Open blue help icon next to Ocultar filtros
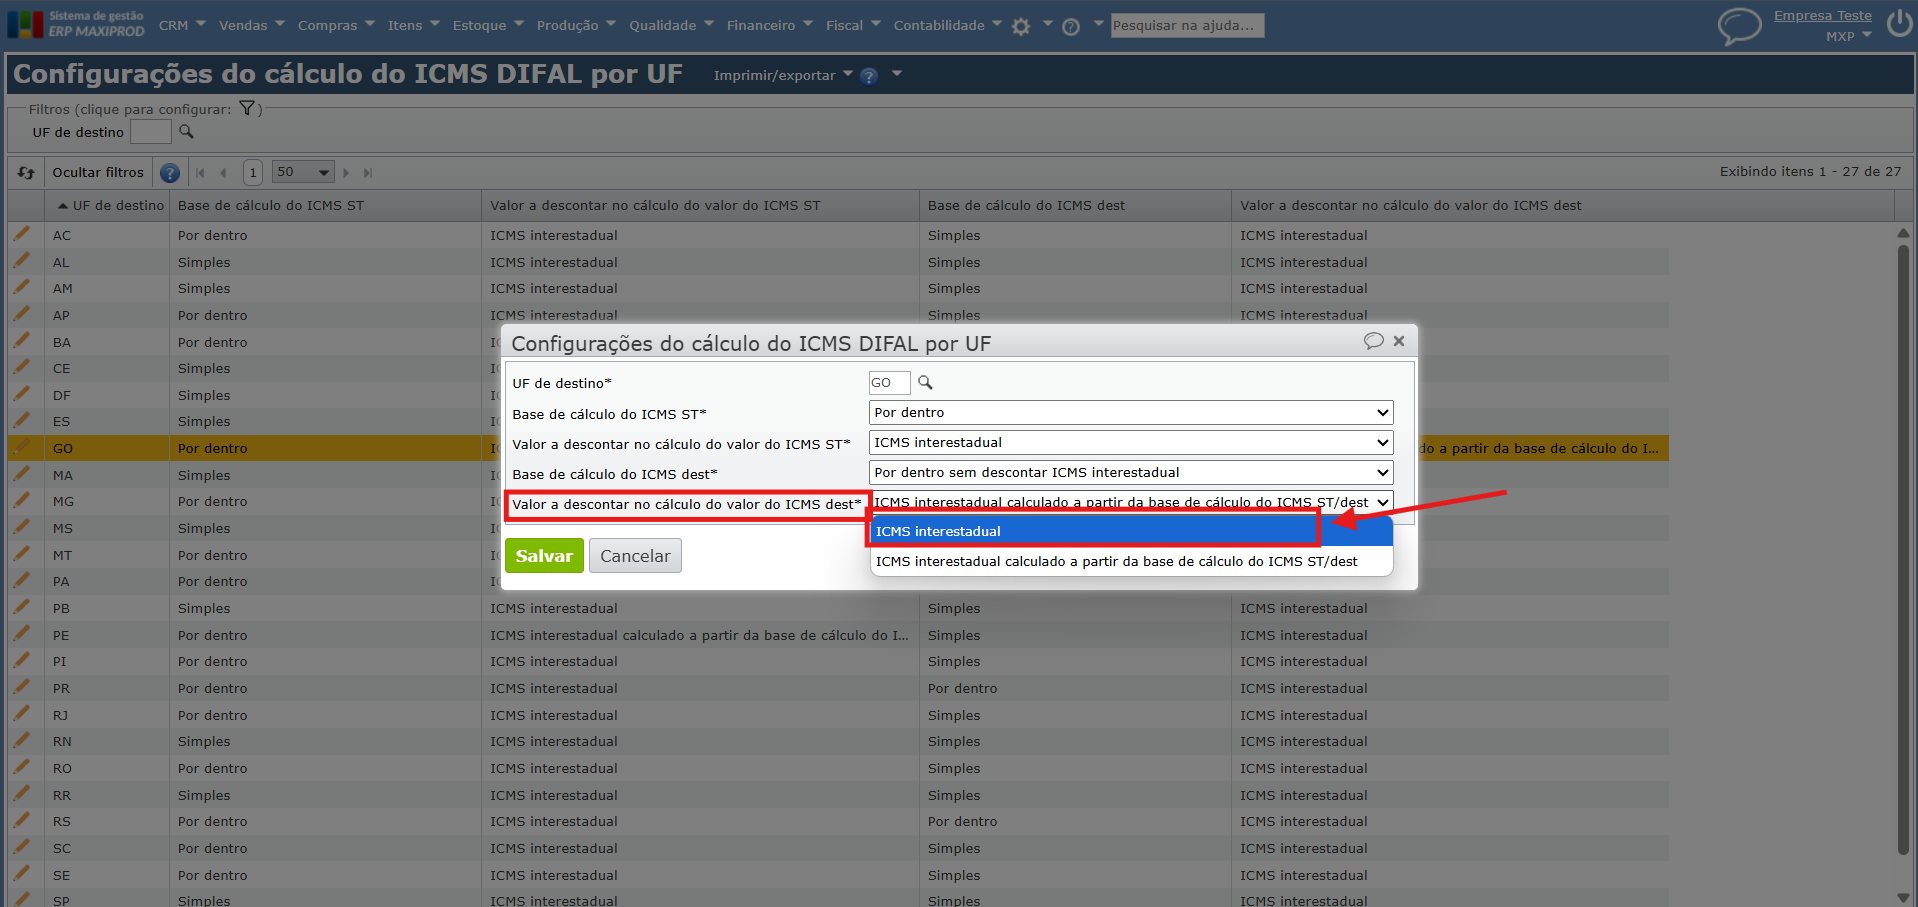 (170, 173)
